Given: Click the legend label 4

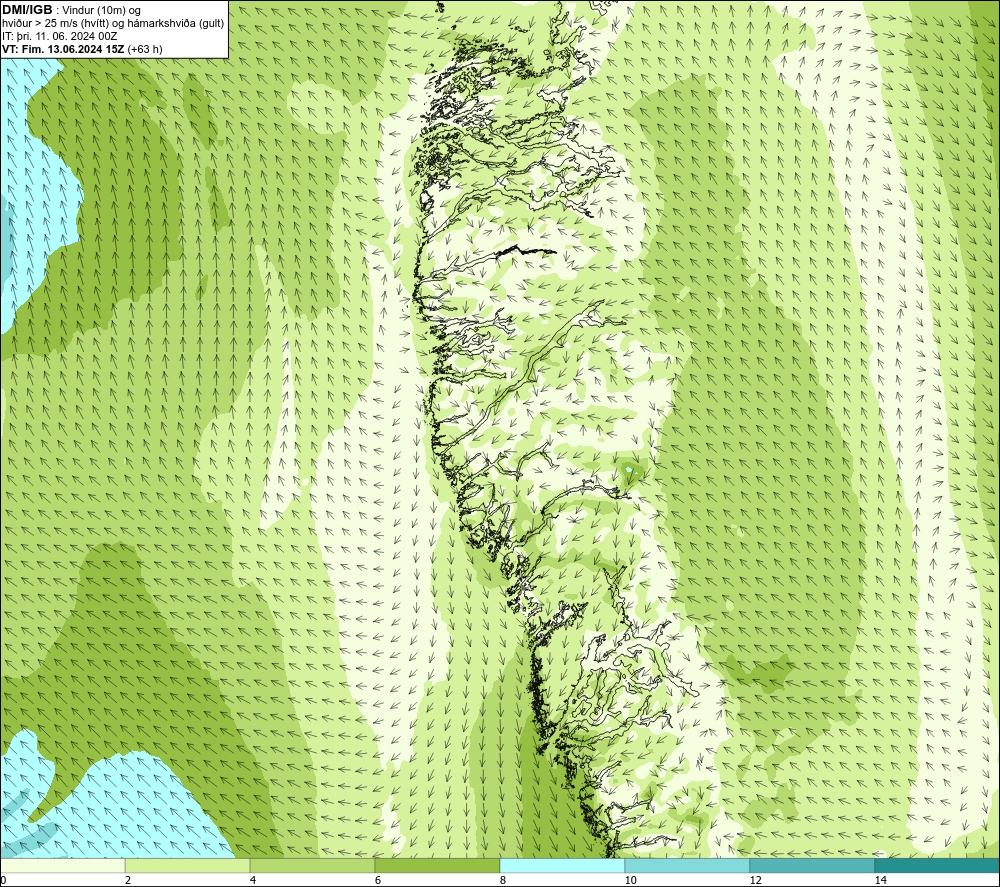Looking at the screenshot, I should (x=253, y=880).
